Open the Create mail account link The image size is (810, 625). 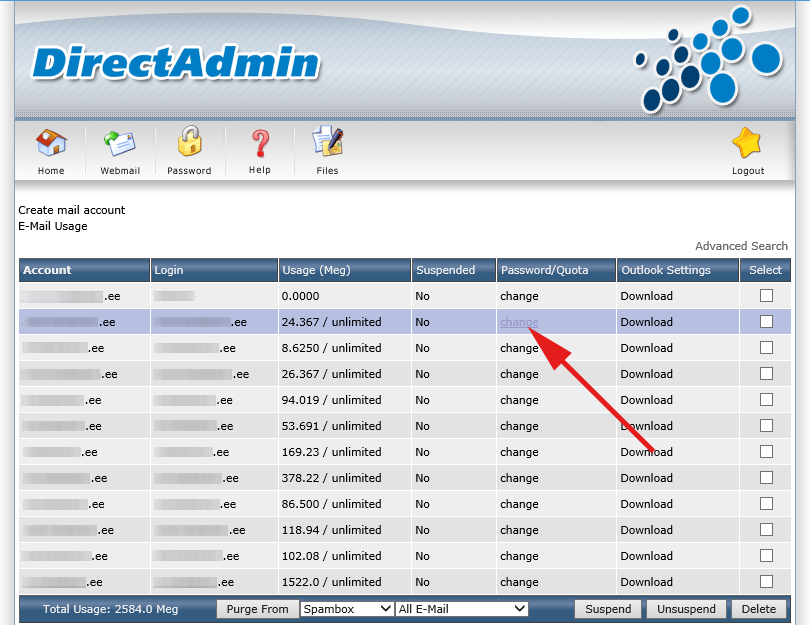coord(72,210)
